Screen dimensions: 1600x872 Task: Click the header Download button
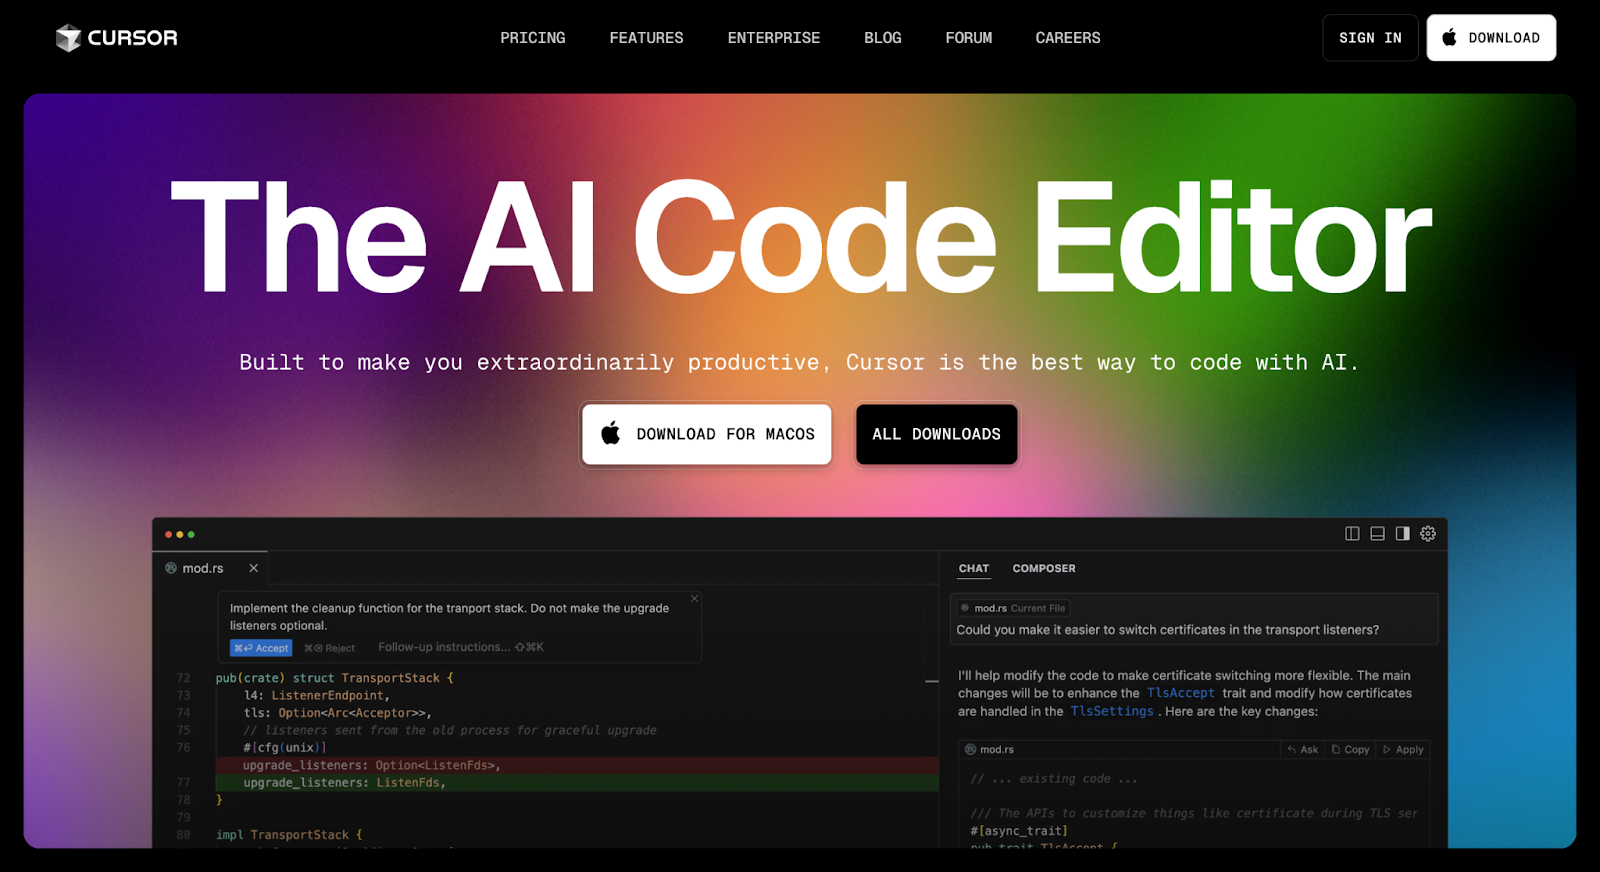click(1491, 38)
